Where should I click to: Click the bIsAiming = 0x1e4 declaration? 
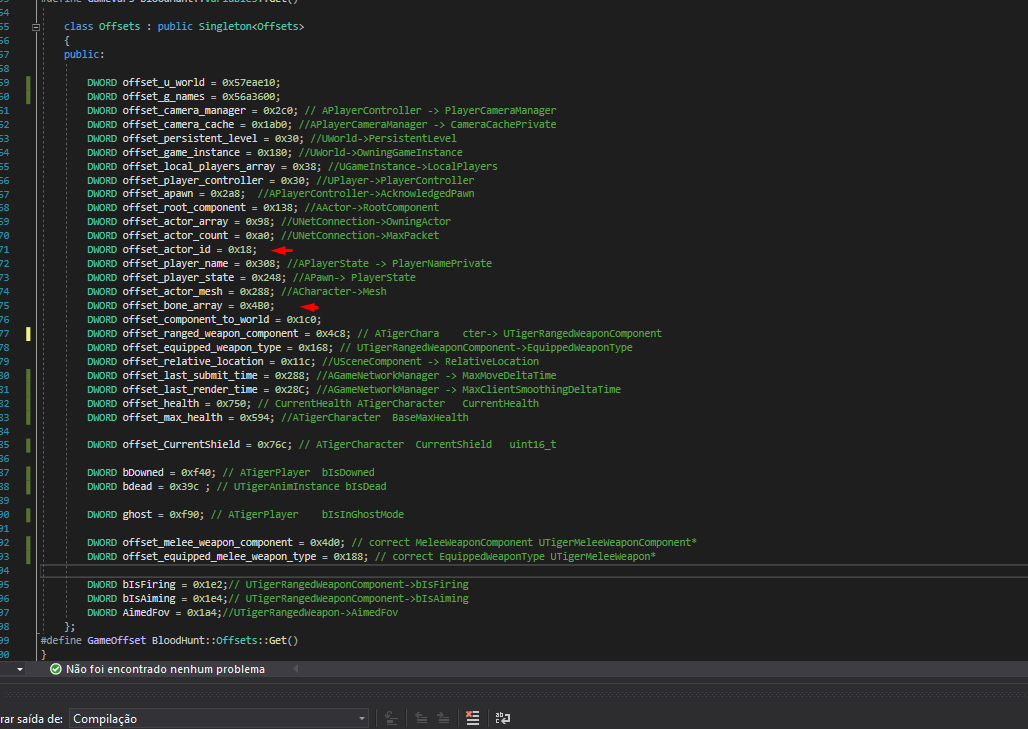pos(157,599)
